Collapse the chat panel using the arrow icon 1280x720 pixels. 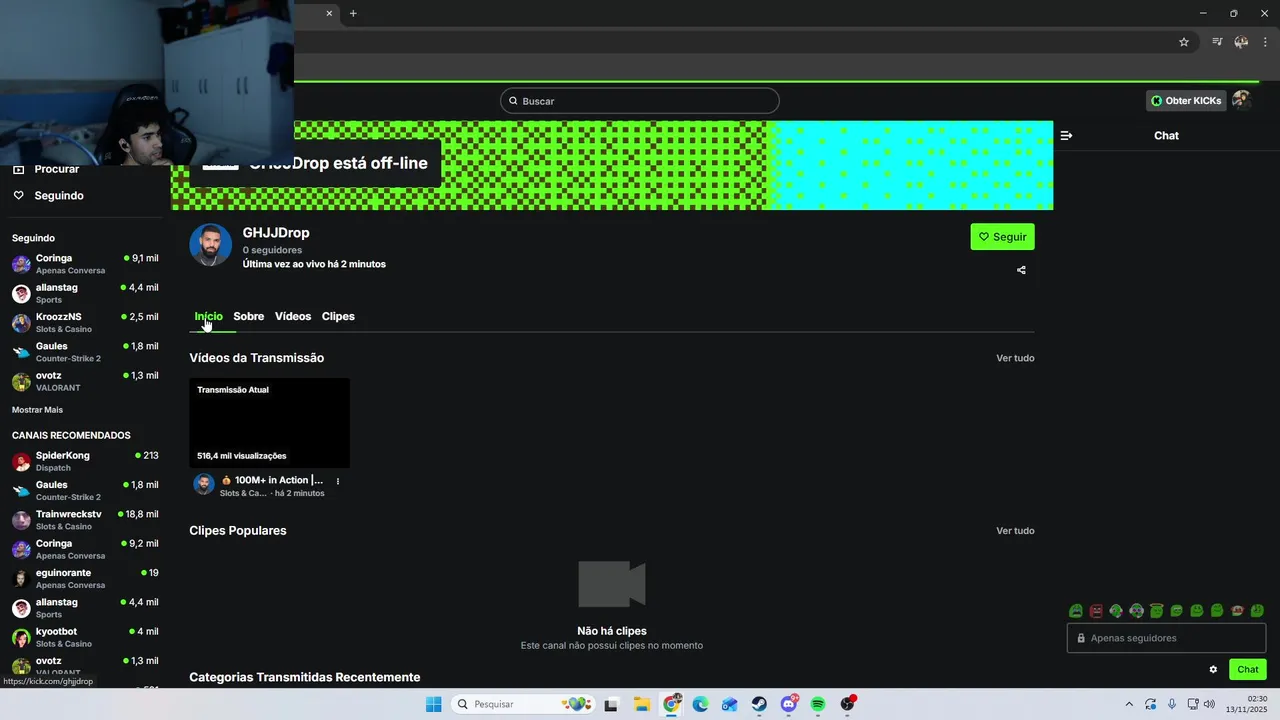1066,135
